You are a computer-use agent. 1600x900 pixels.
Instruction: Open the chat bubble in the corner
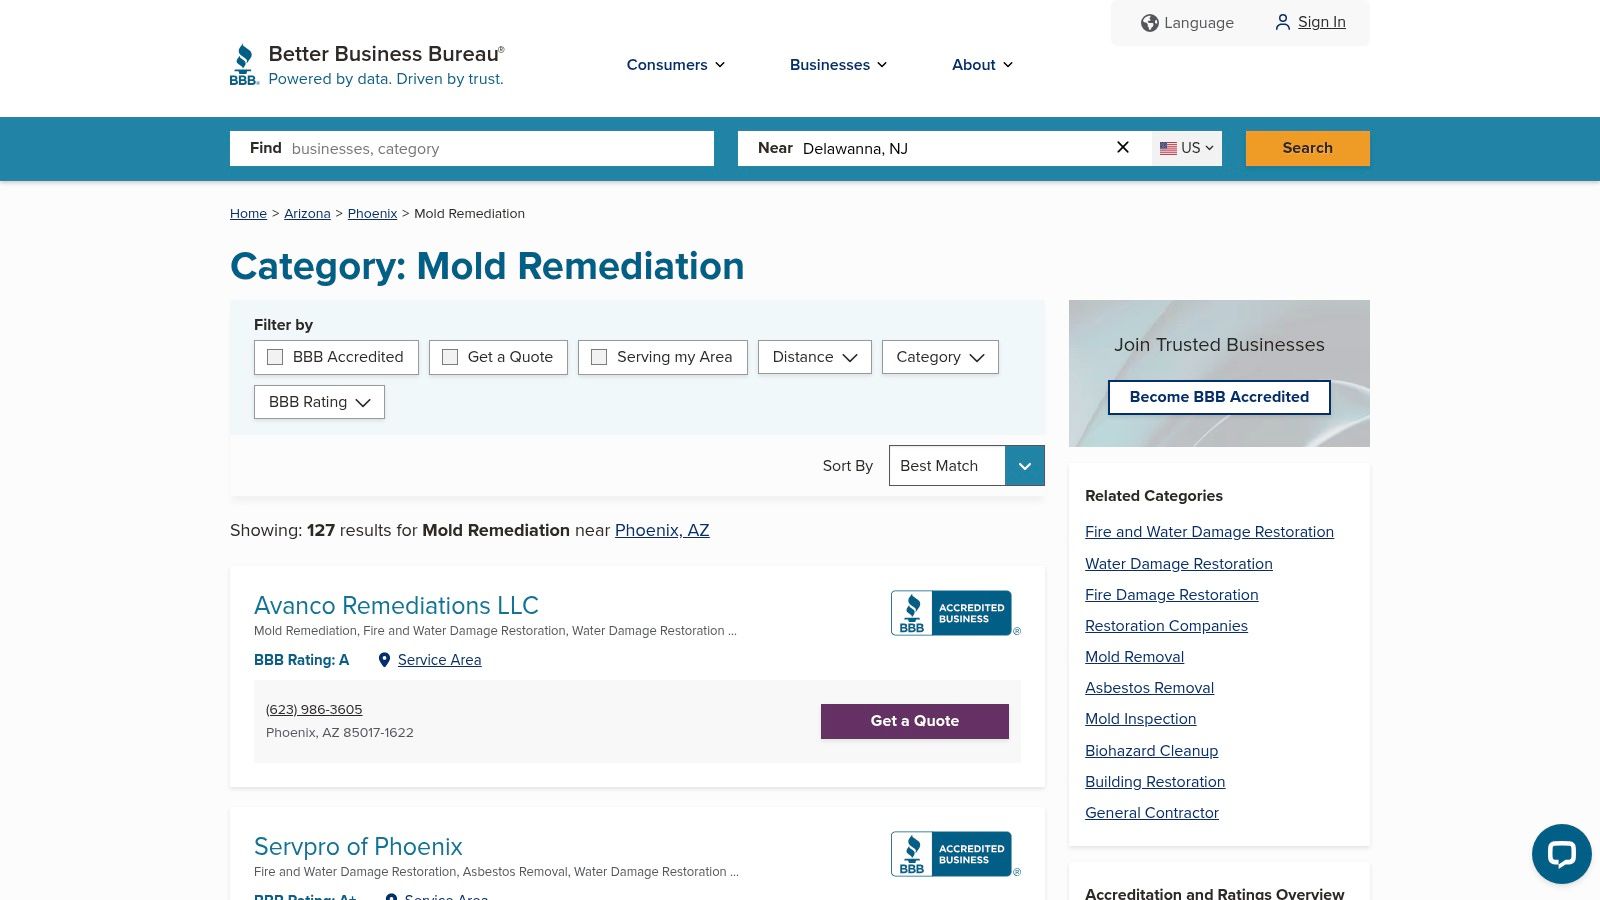tap(1561, 853)
